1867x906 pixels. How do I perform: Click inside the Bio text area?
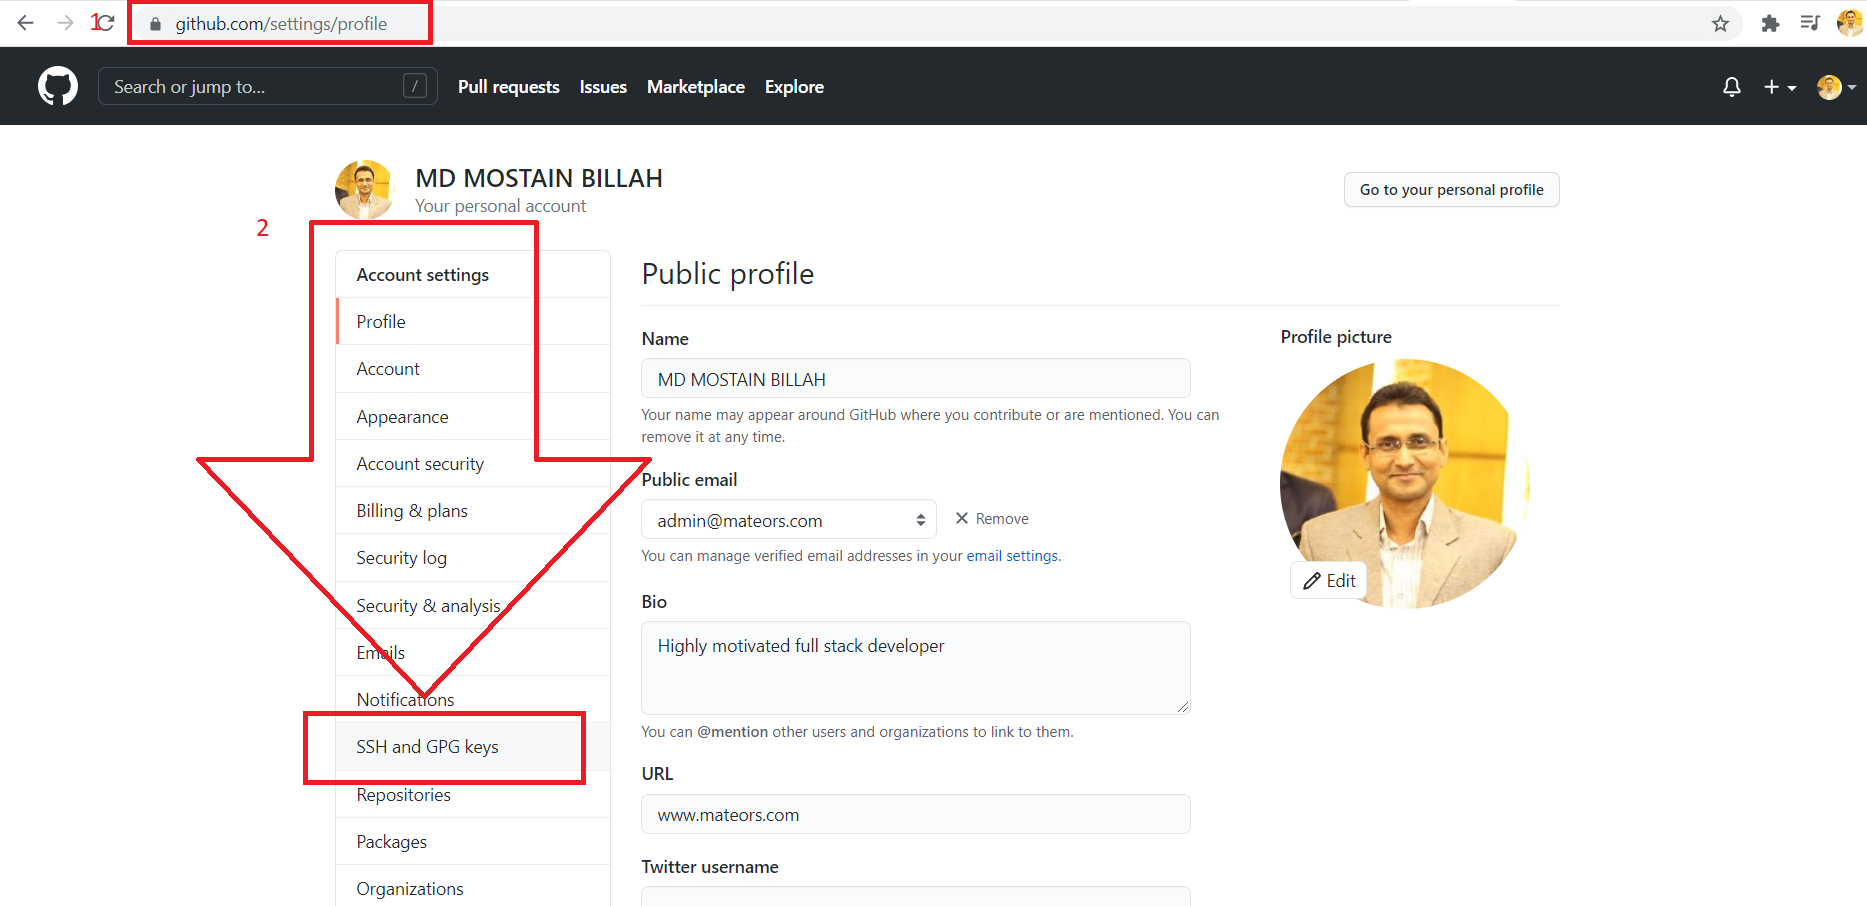pos(915,668)
